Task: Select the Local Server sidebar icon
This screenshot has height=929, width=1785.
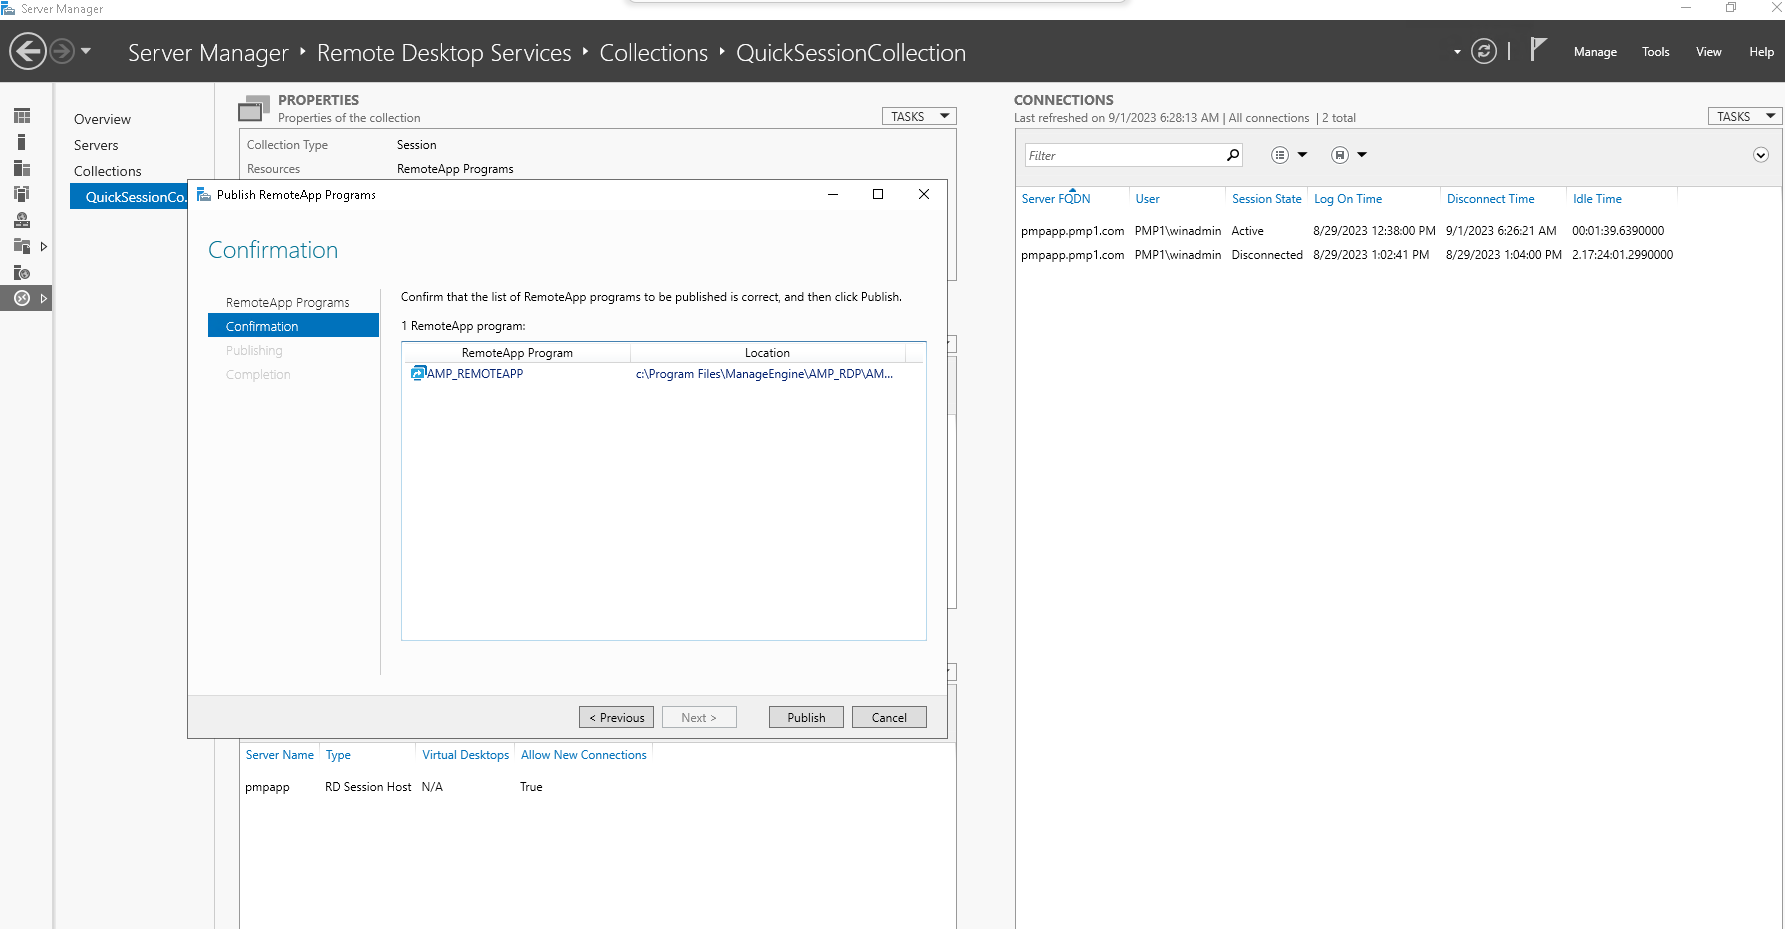Action: 22,142
